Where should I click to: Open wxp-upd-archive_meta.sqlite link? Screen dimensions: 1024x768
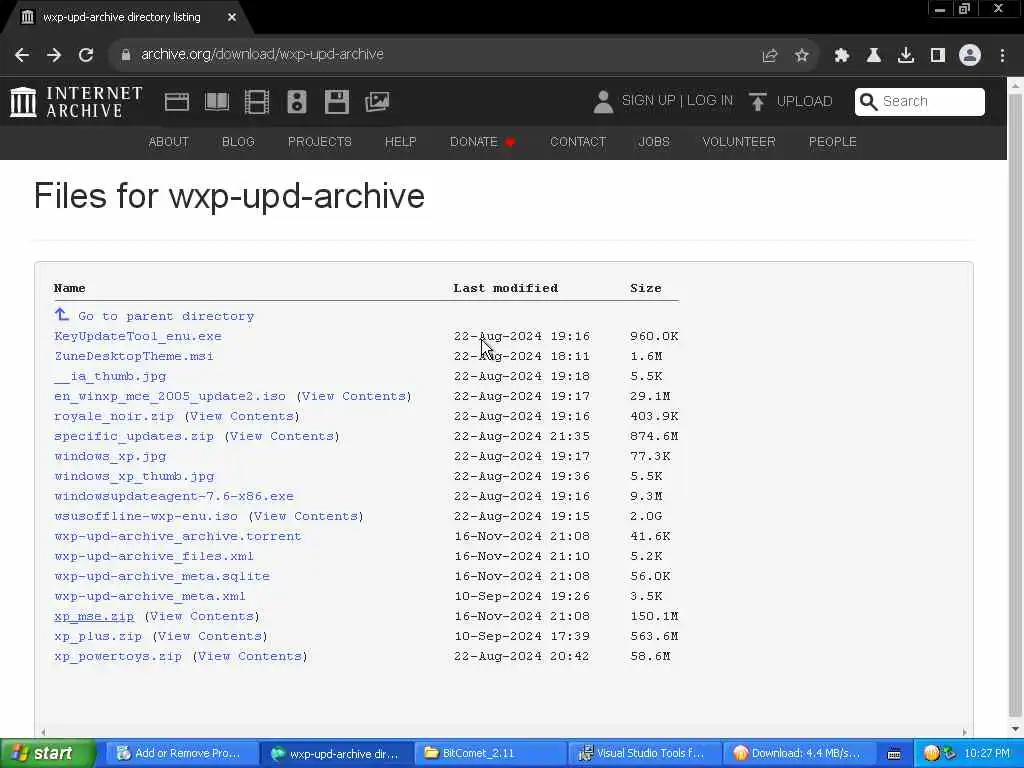pos(162,576)
